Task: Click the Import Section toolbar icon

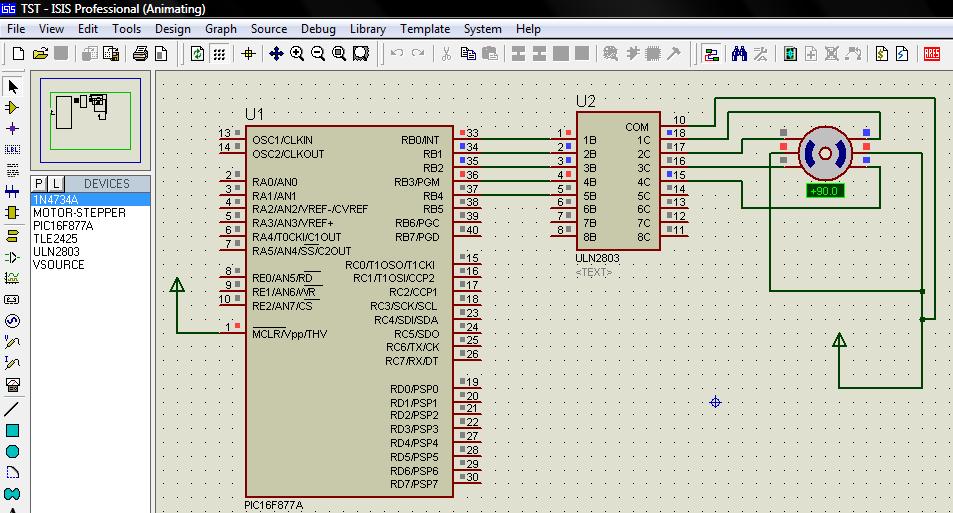Action: point(89,53)
